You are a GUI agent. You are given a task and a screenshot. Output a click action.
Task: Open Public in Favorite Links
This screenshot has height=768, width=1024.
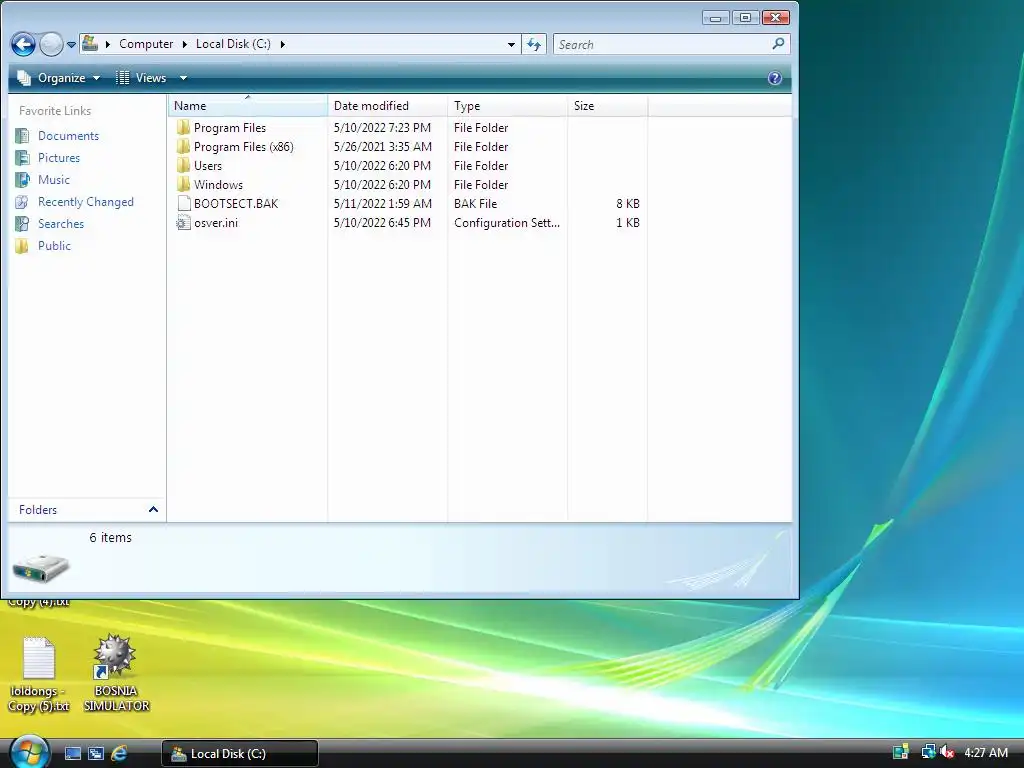54,246
